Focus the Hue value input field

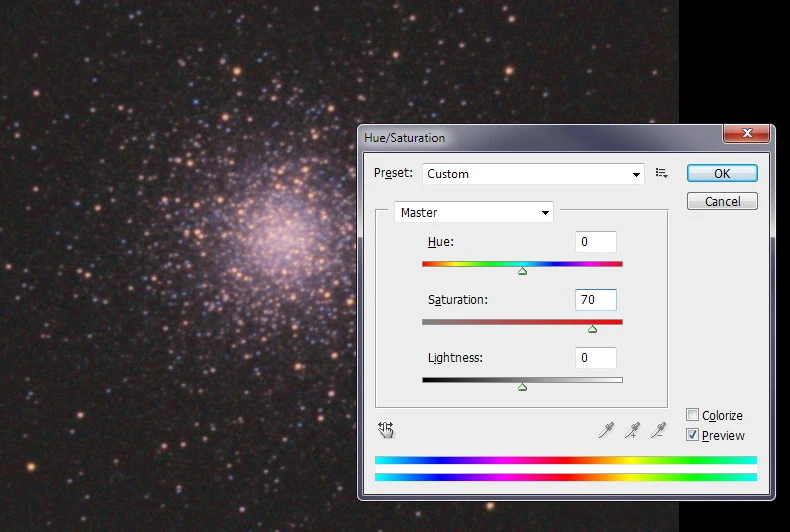(596, 242)
